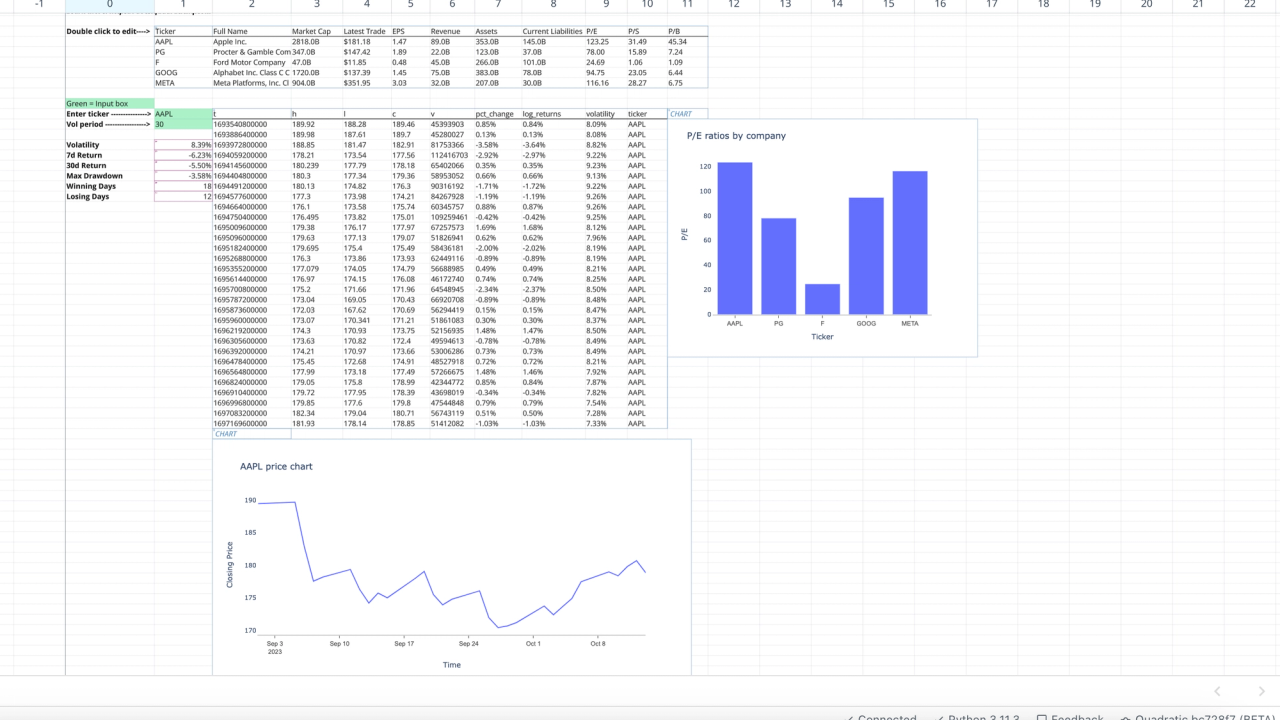Select the GOOG ticker cell in company table

point(183,73)
